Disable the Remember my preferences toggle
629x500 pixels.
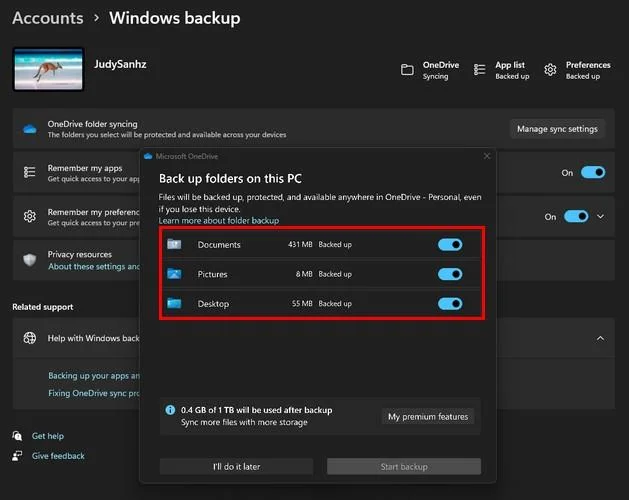pos(576,217)
